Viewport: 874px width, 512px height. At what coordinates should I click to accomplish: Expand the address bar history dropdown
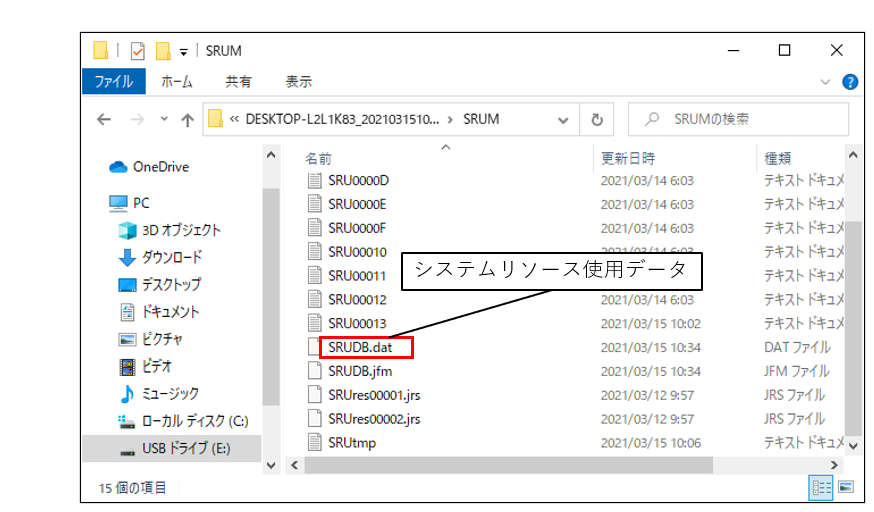[x=563, y=120]
